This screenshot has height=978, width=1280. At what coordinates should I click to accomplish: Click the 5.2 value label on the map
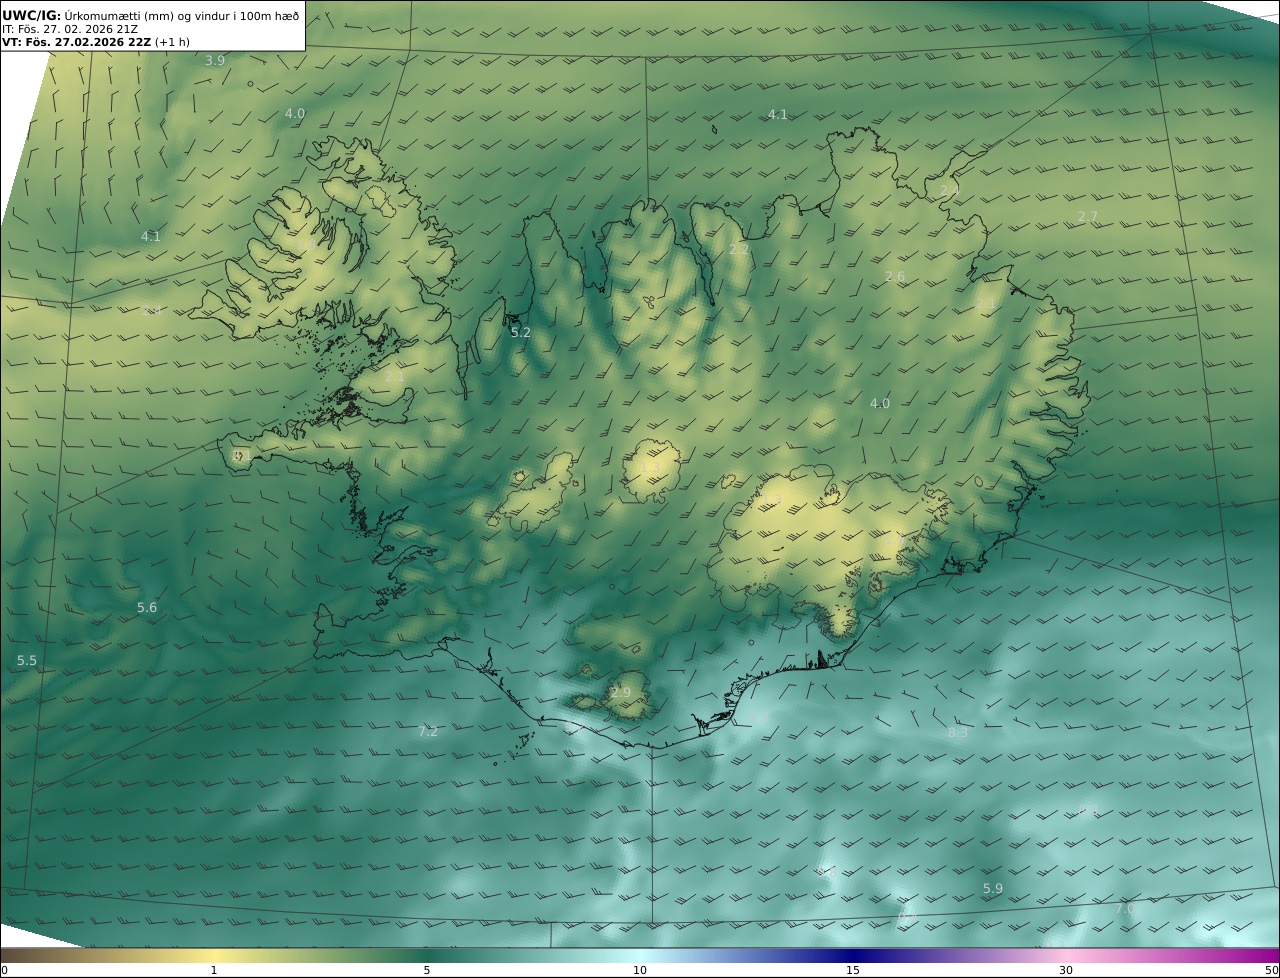pos(521,333)
